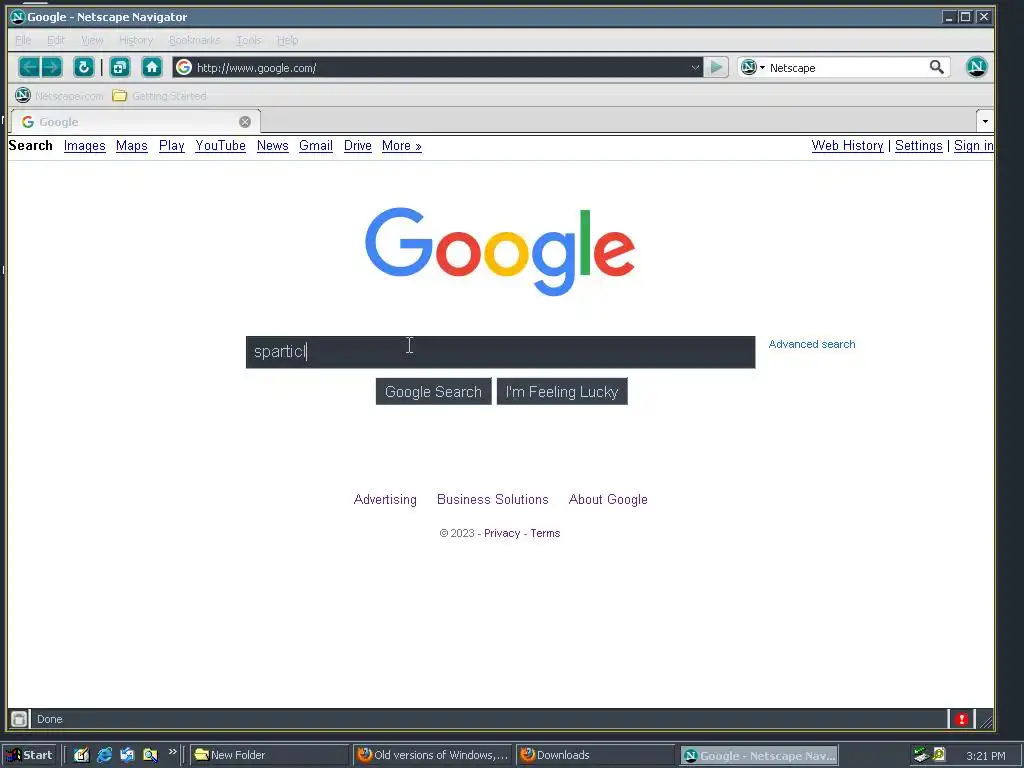The height and width of the screenshot is (768, 1024).
Task: Open the File menu
Action: pos(23,40)
